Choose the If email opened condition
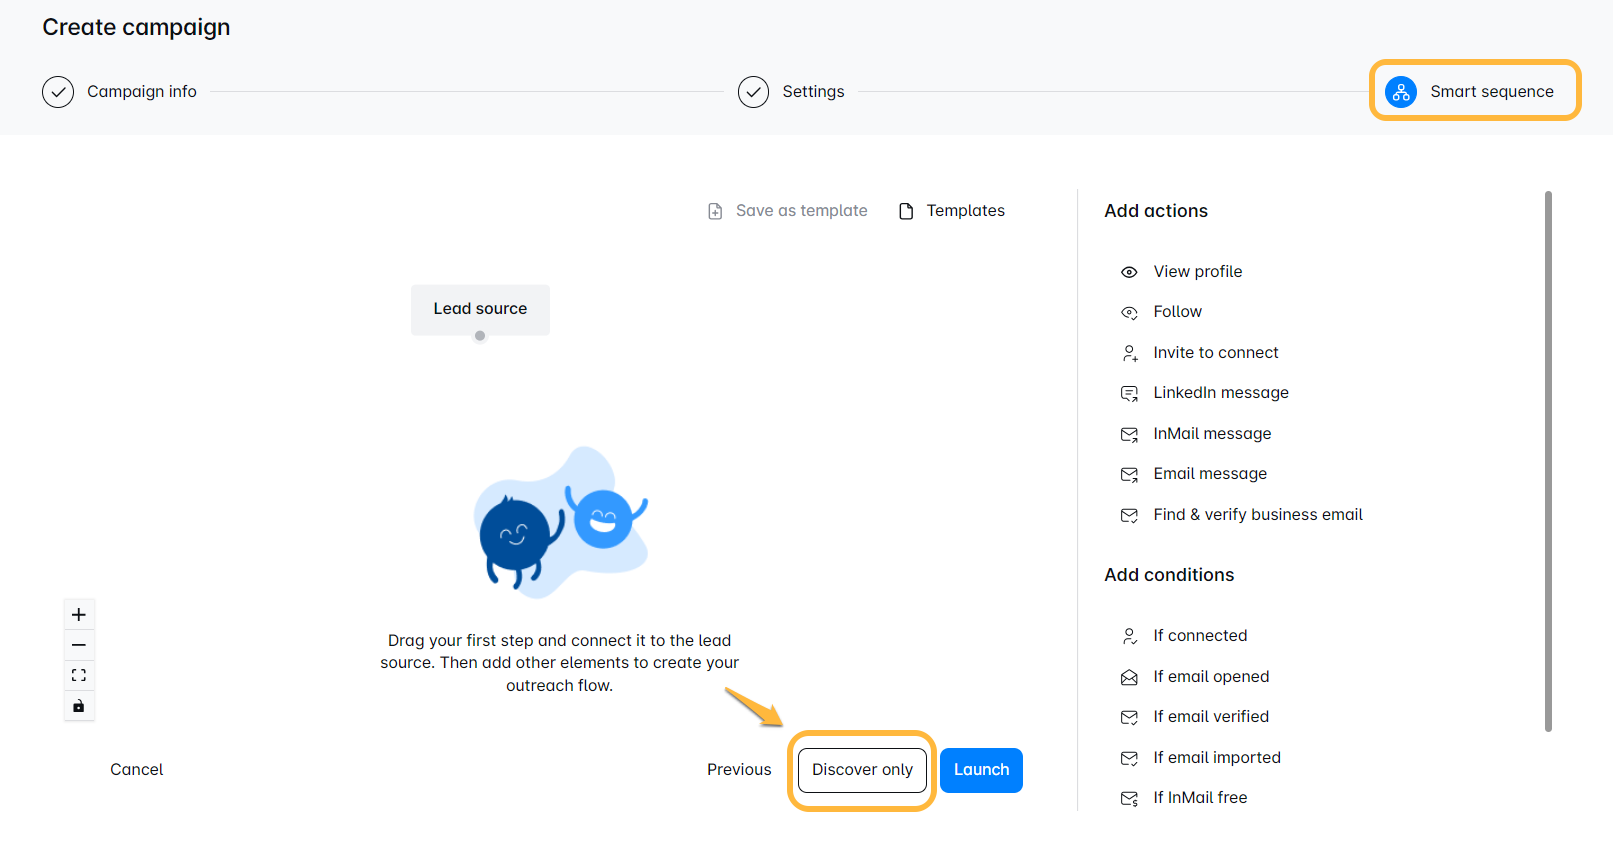 point(1210,677)
